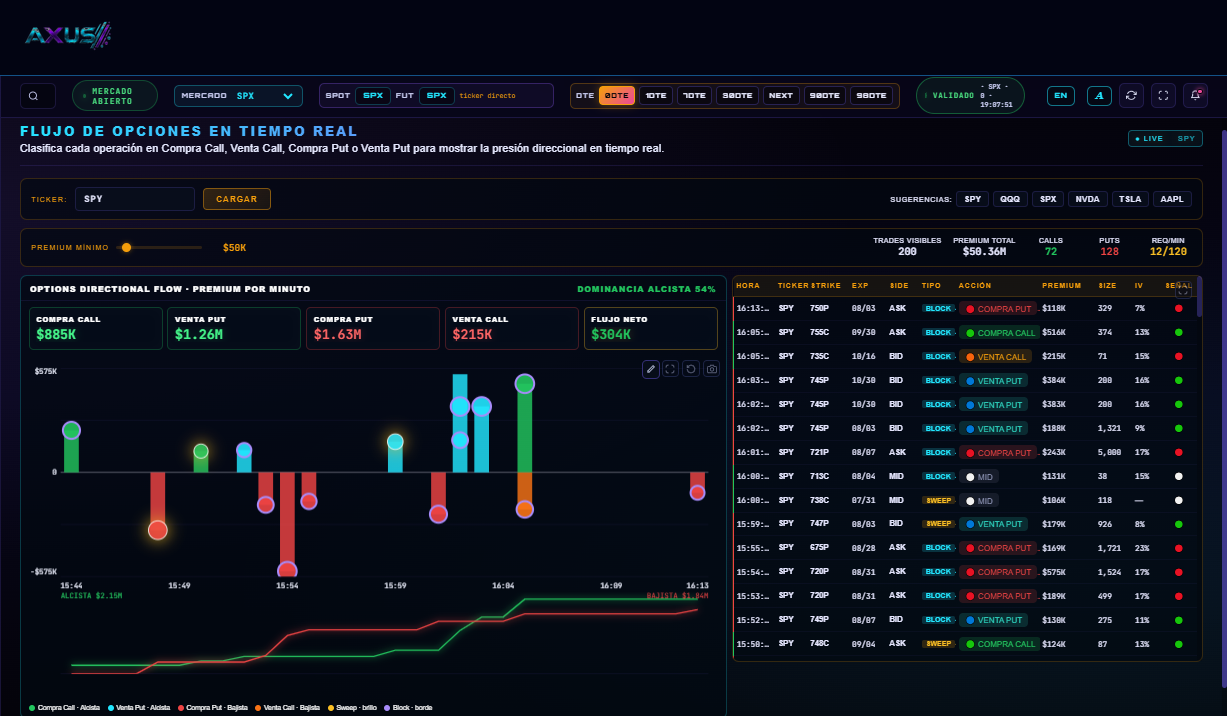The width and height of the screenshot is (1227, 716).
Task: Select the NEXT expiration tab
Action: 781,96
